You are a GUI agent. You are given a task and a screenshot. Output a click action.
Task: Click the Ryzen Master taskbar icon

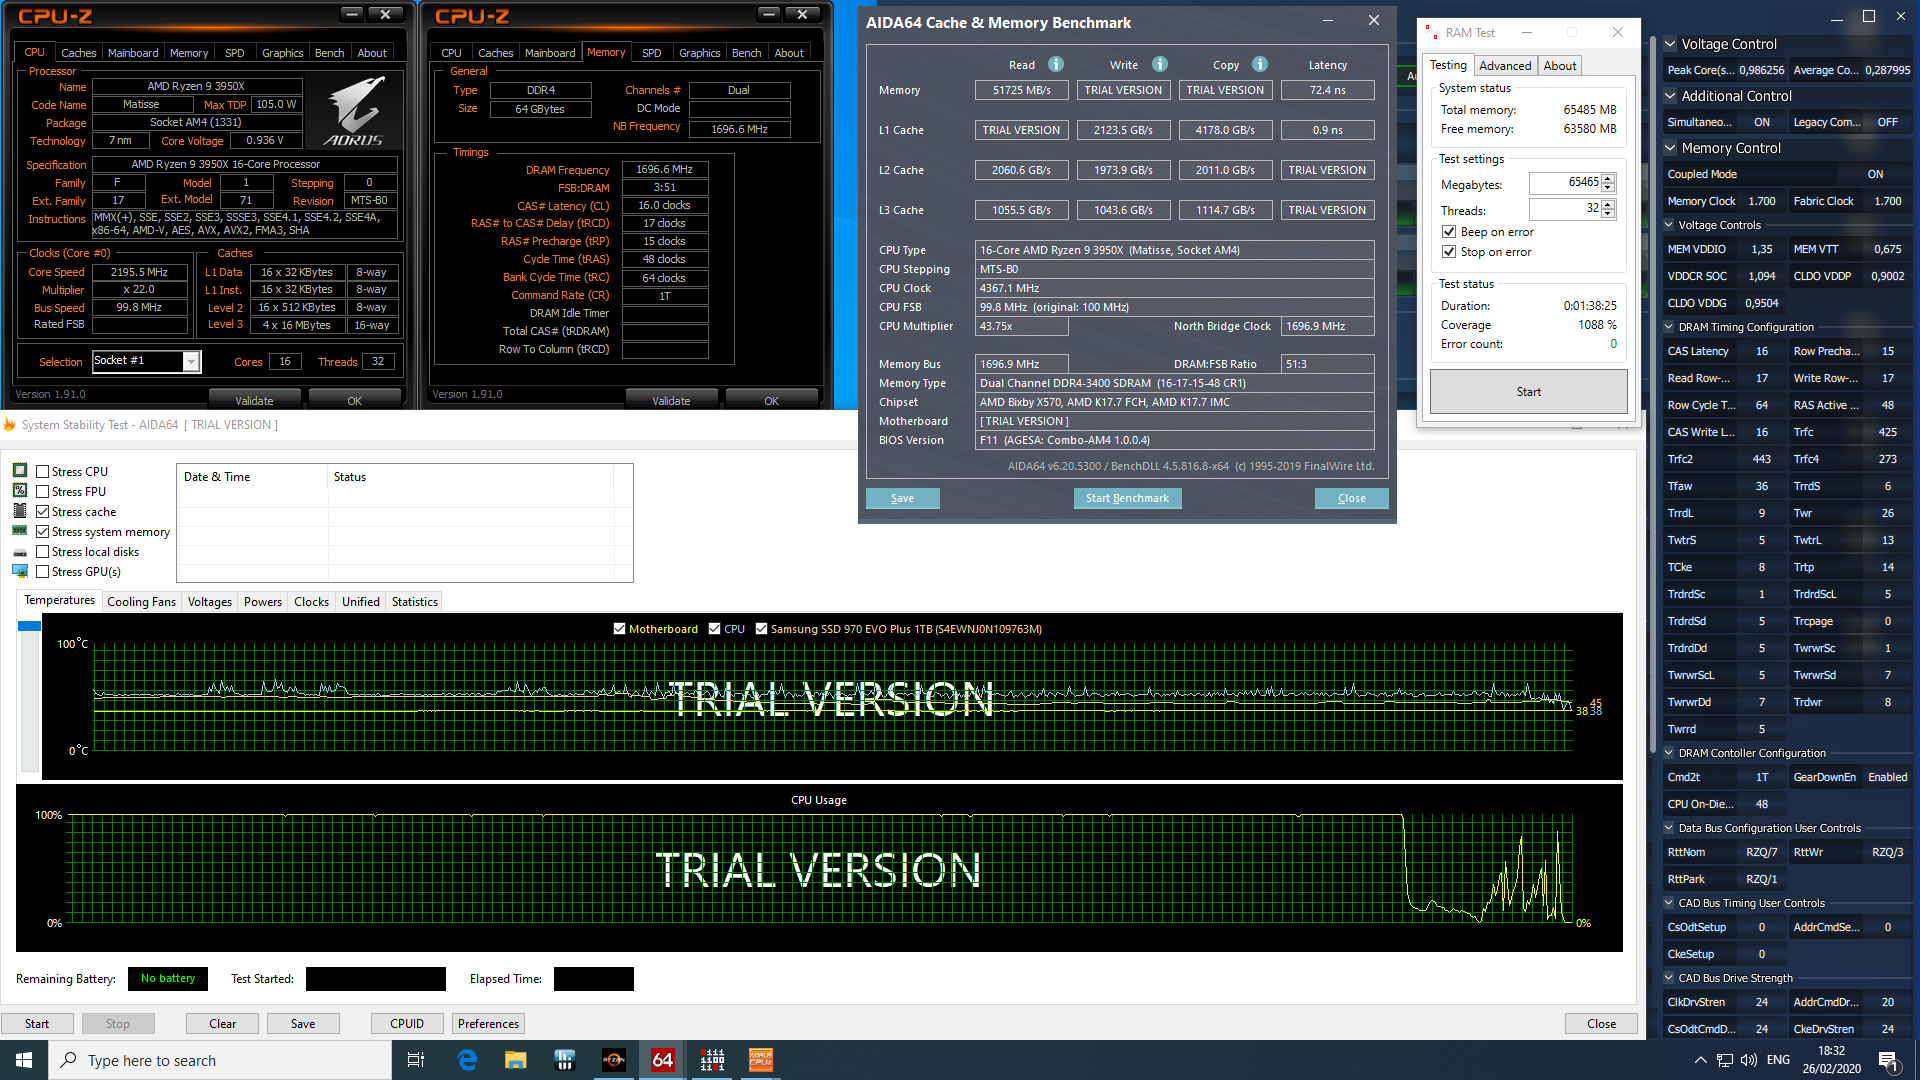tap(614, 1060)
